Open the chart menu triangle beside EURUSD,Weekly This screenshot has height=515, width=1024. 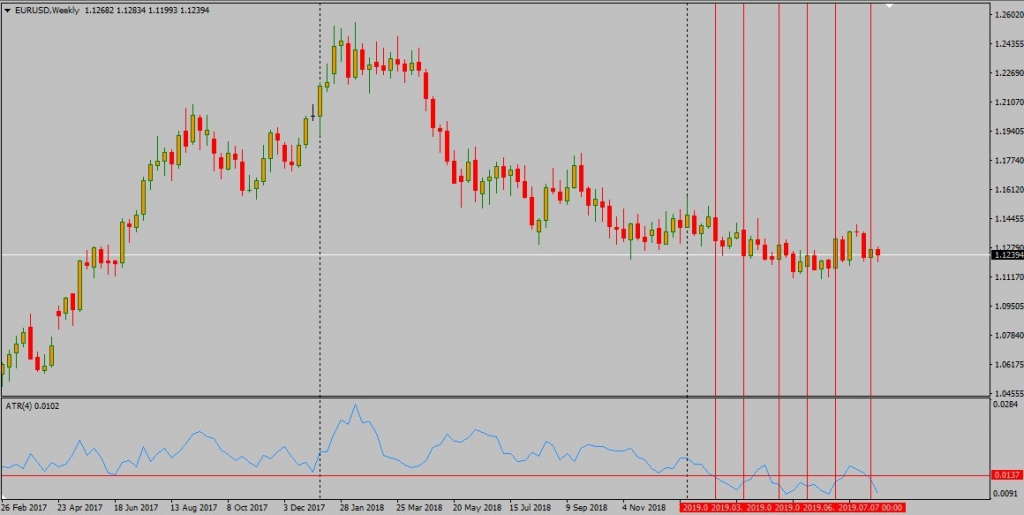click(x=7, y=10)
